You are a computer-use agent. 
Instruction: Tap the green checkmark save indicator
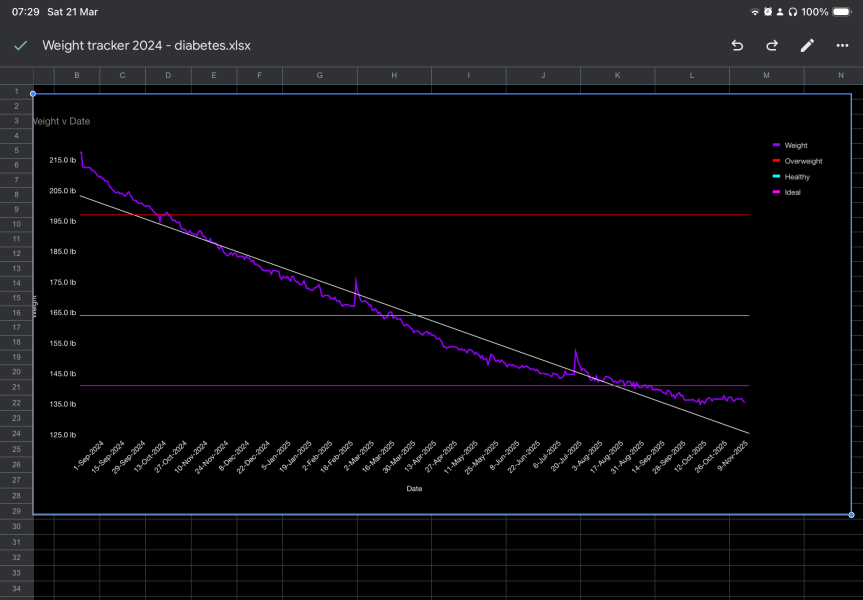coord(19,46)
